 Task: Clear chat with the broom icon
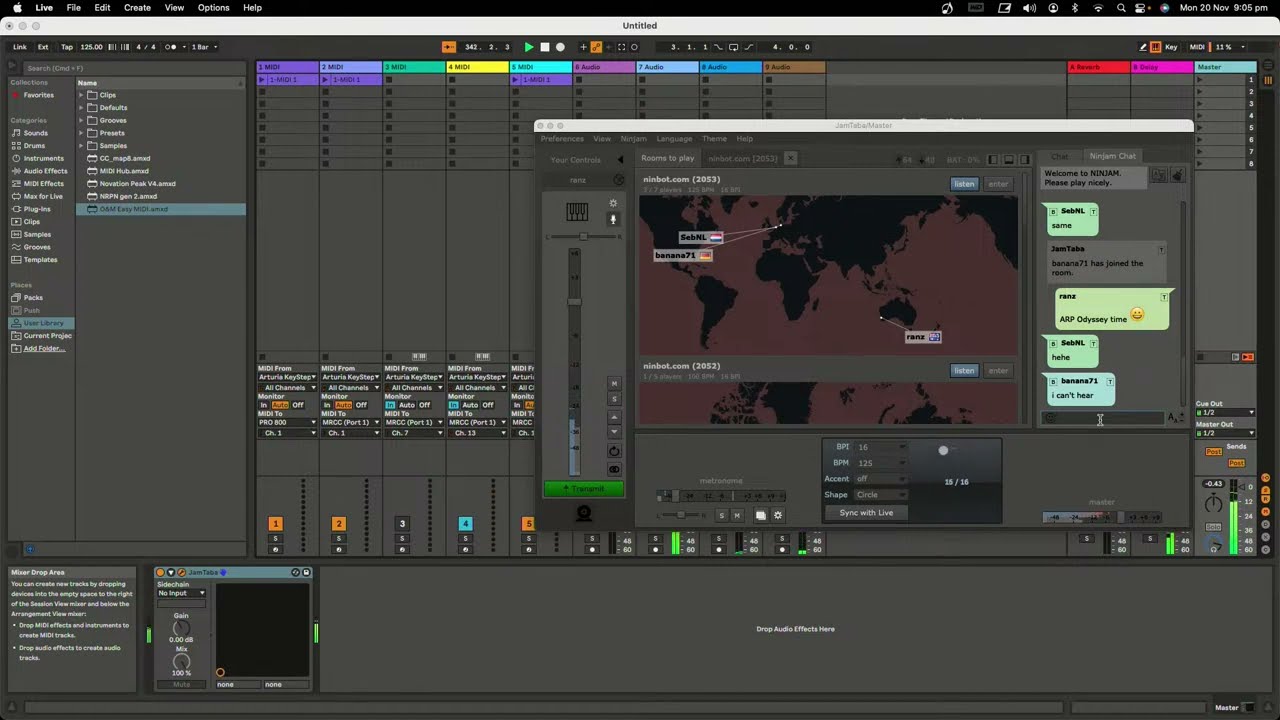pyautogui.click(x=1177, y=175)
